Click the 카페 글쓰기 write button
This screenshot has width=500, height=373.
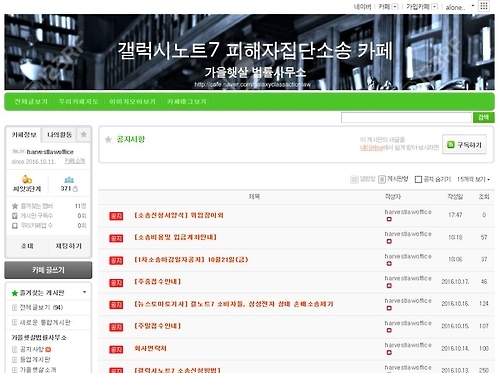coord(48,270)
